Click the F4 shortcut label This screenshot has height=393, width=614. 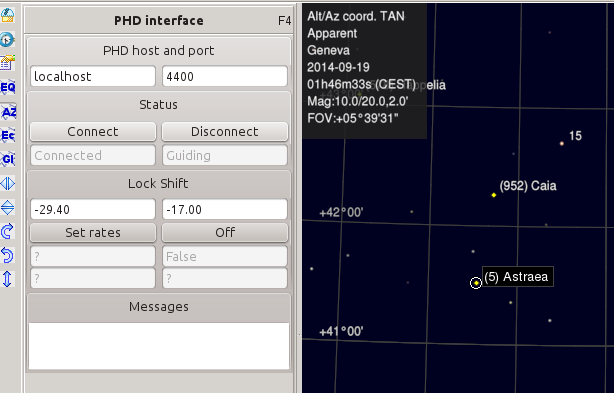[284, 21]
